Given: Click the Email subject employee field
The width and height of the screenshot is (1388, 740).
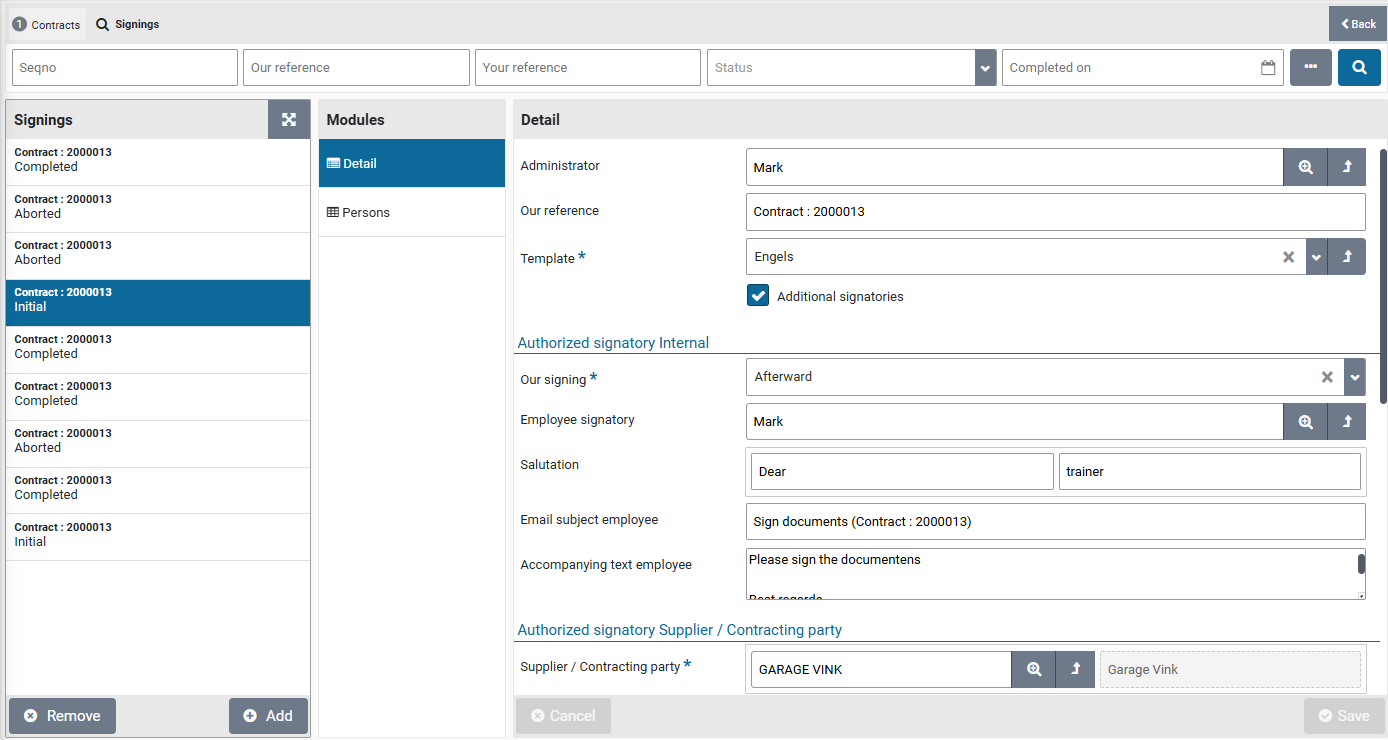Looking at the screenshot, I should [x=1055, y=522].
